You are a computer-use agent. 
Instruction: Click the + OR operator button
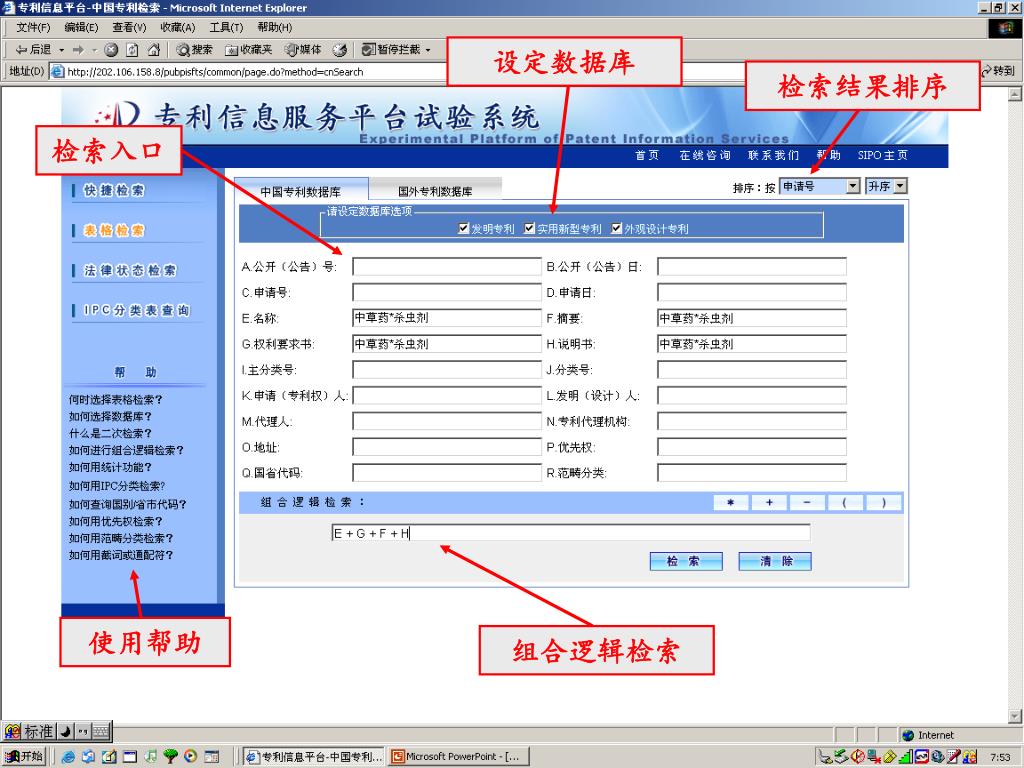769,502
